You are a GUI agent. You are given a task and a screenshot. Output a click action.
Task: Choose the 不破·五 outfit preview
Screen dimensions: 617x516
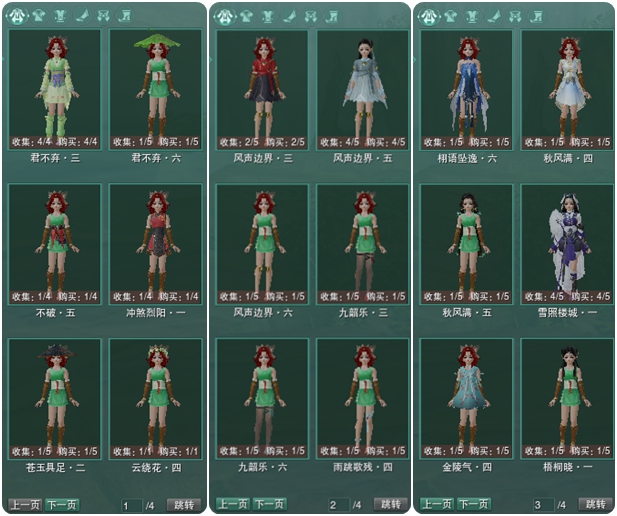pyautogui.click(x=55, y=244)
